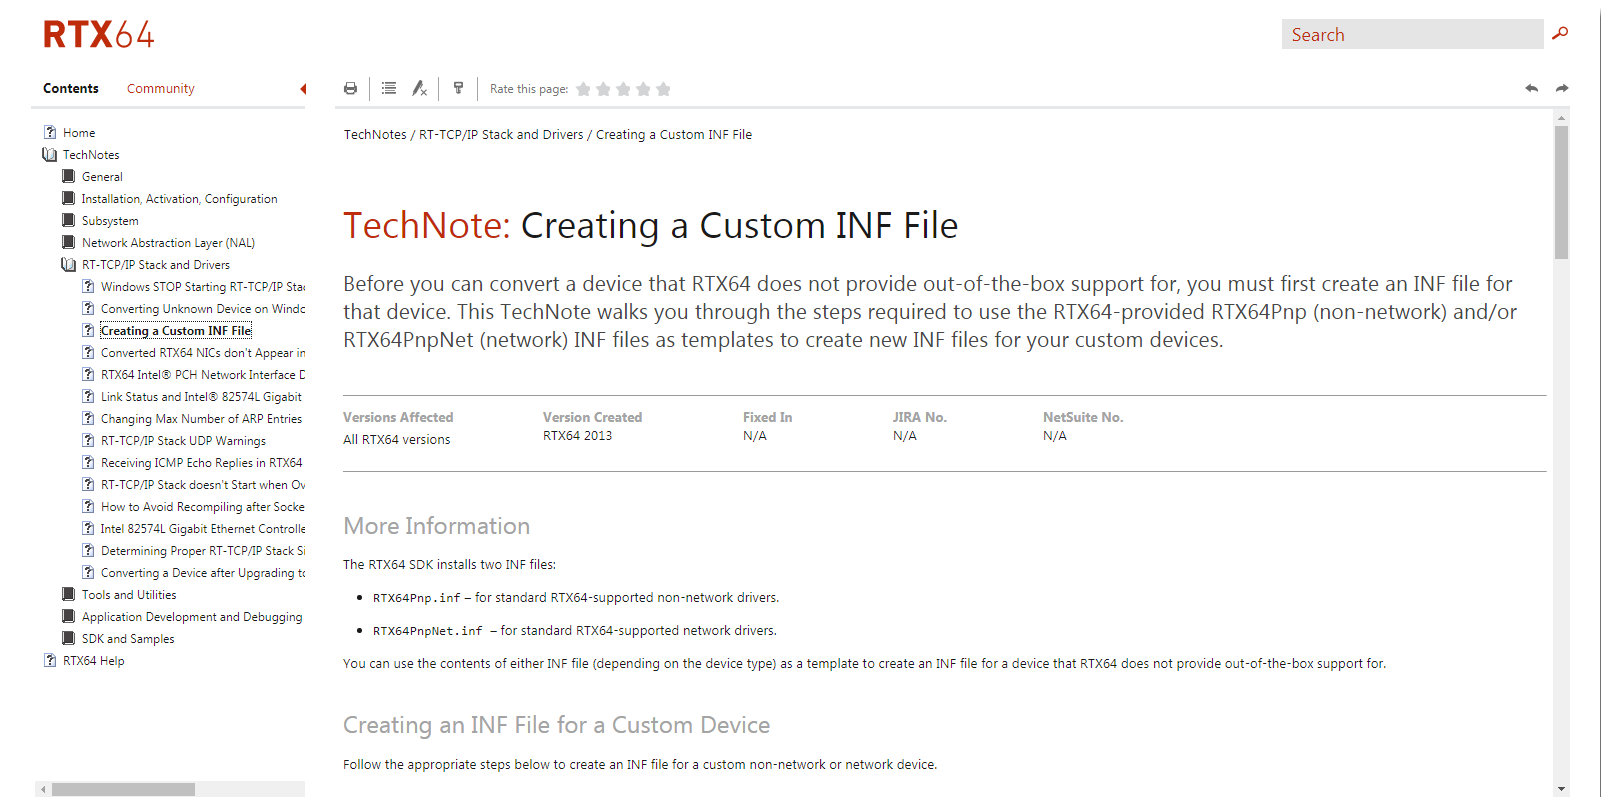Click the content vertical scrollbar thumb
1601x797 pixels.
1561,192
